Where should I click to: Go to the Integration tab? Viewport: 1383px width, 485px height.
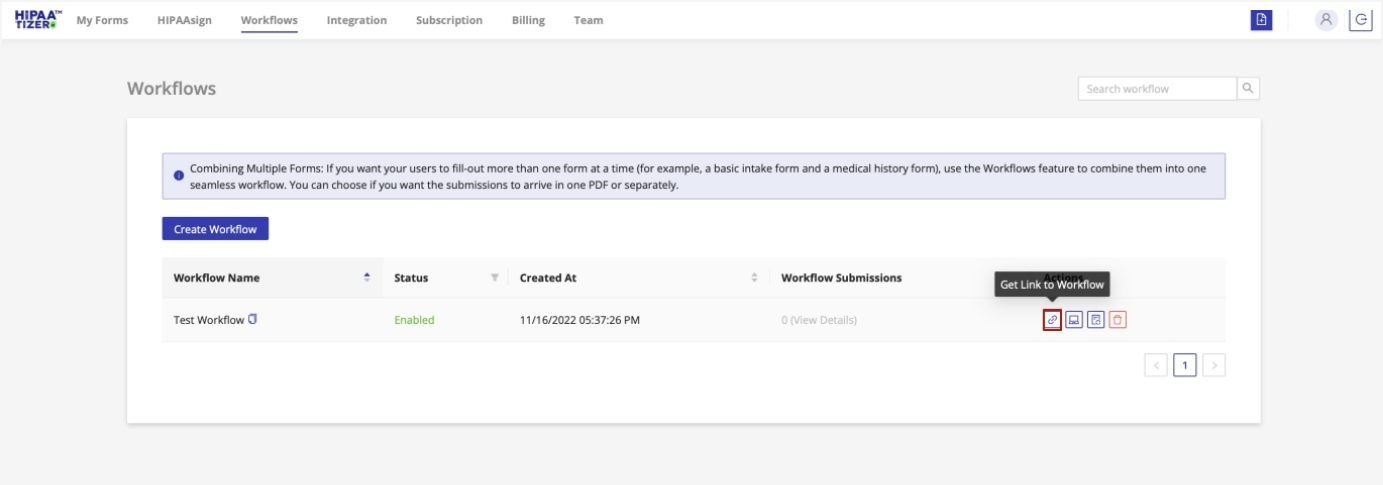pos(357,20)
